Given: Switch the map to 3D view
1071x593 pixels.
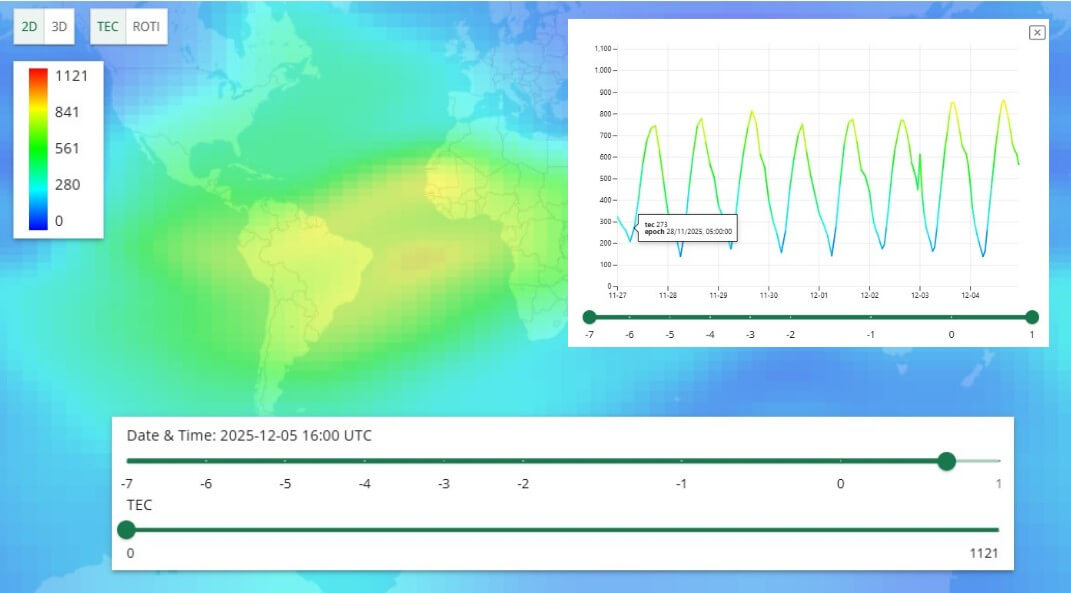Looking at the screenshot, I should (x=59, y=27).
